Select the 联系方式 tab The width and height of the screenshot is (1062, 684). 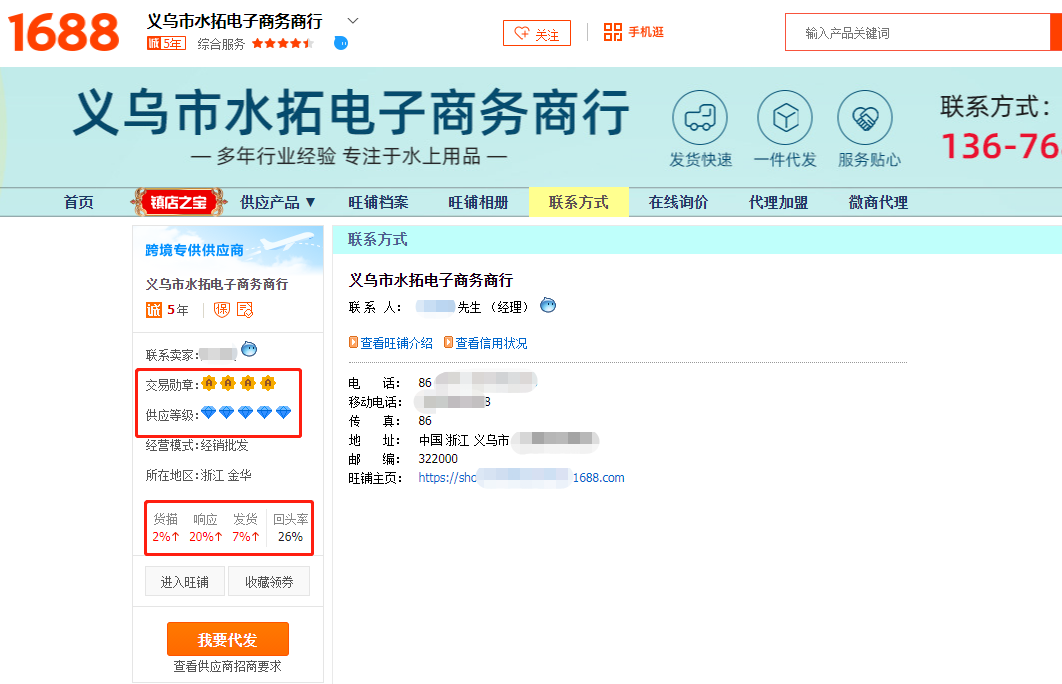(578, 202)
